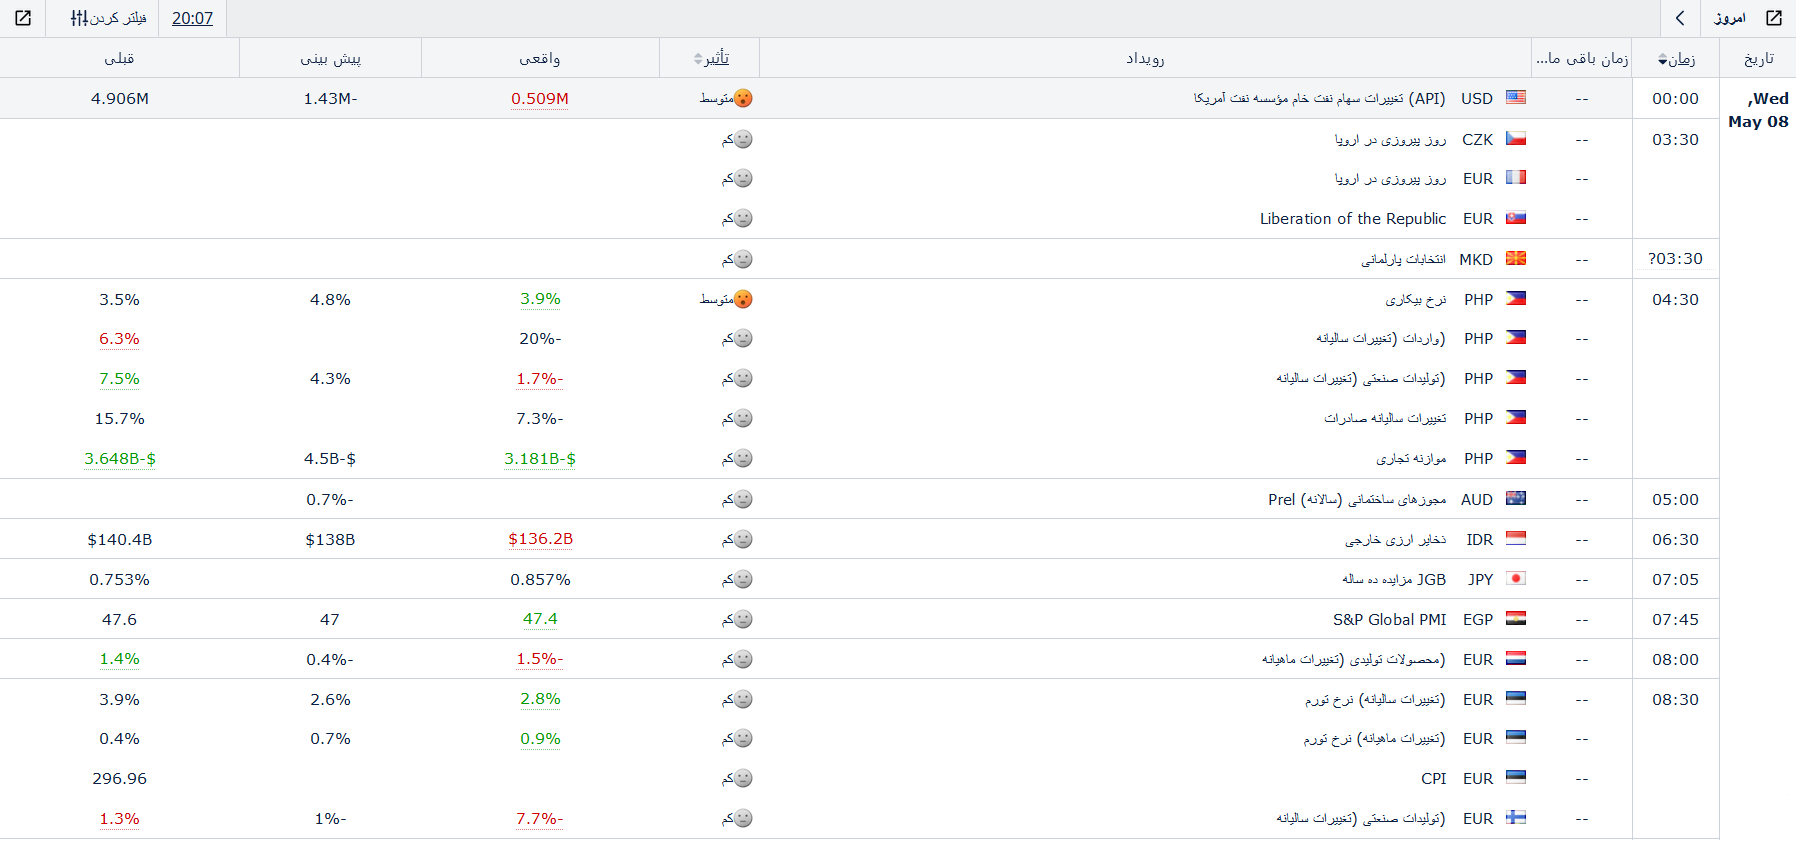1803x841 pixels.
Task: Click low impact face icon on MKD row
Action: point(743,259)
